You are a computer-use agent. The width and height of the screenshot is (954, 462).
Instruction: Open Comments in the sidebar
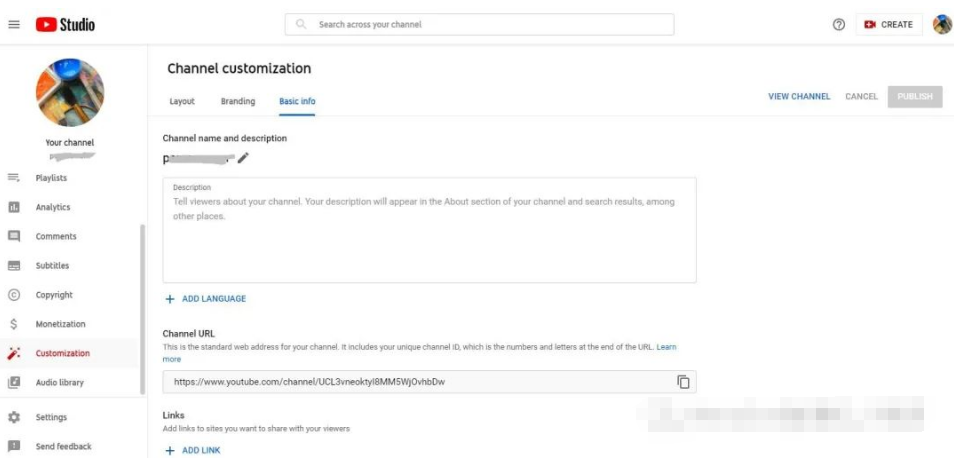point(56,236)
